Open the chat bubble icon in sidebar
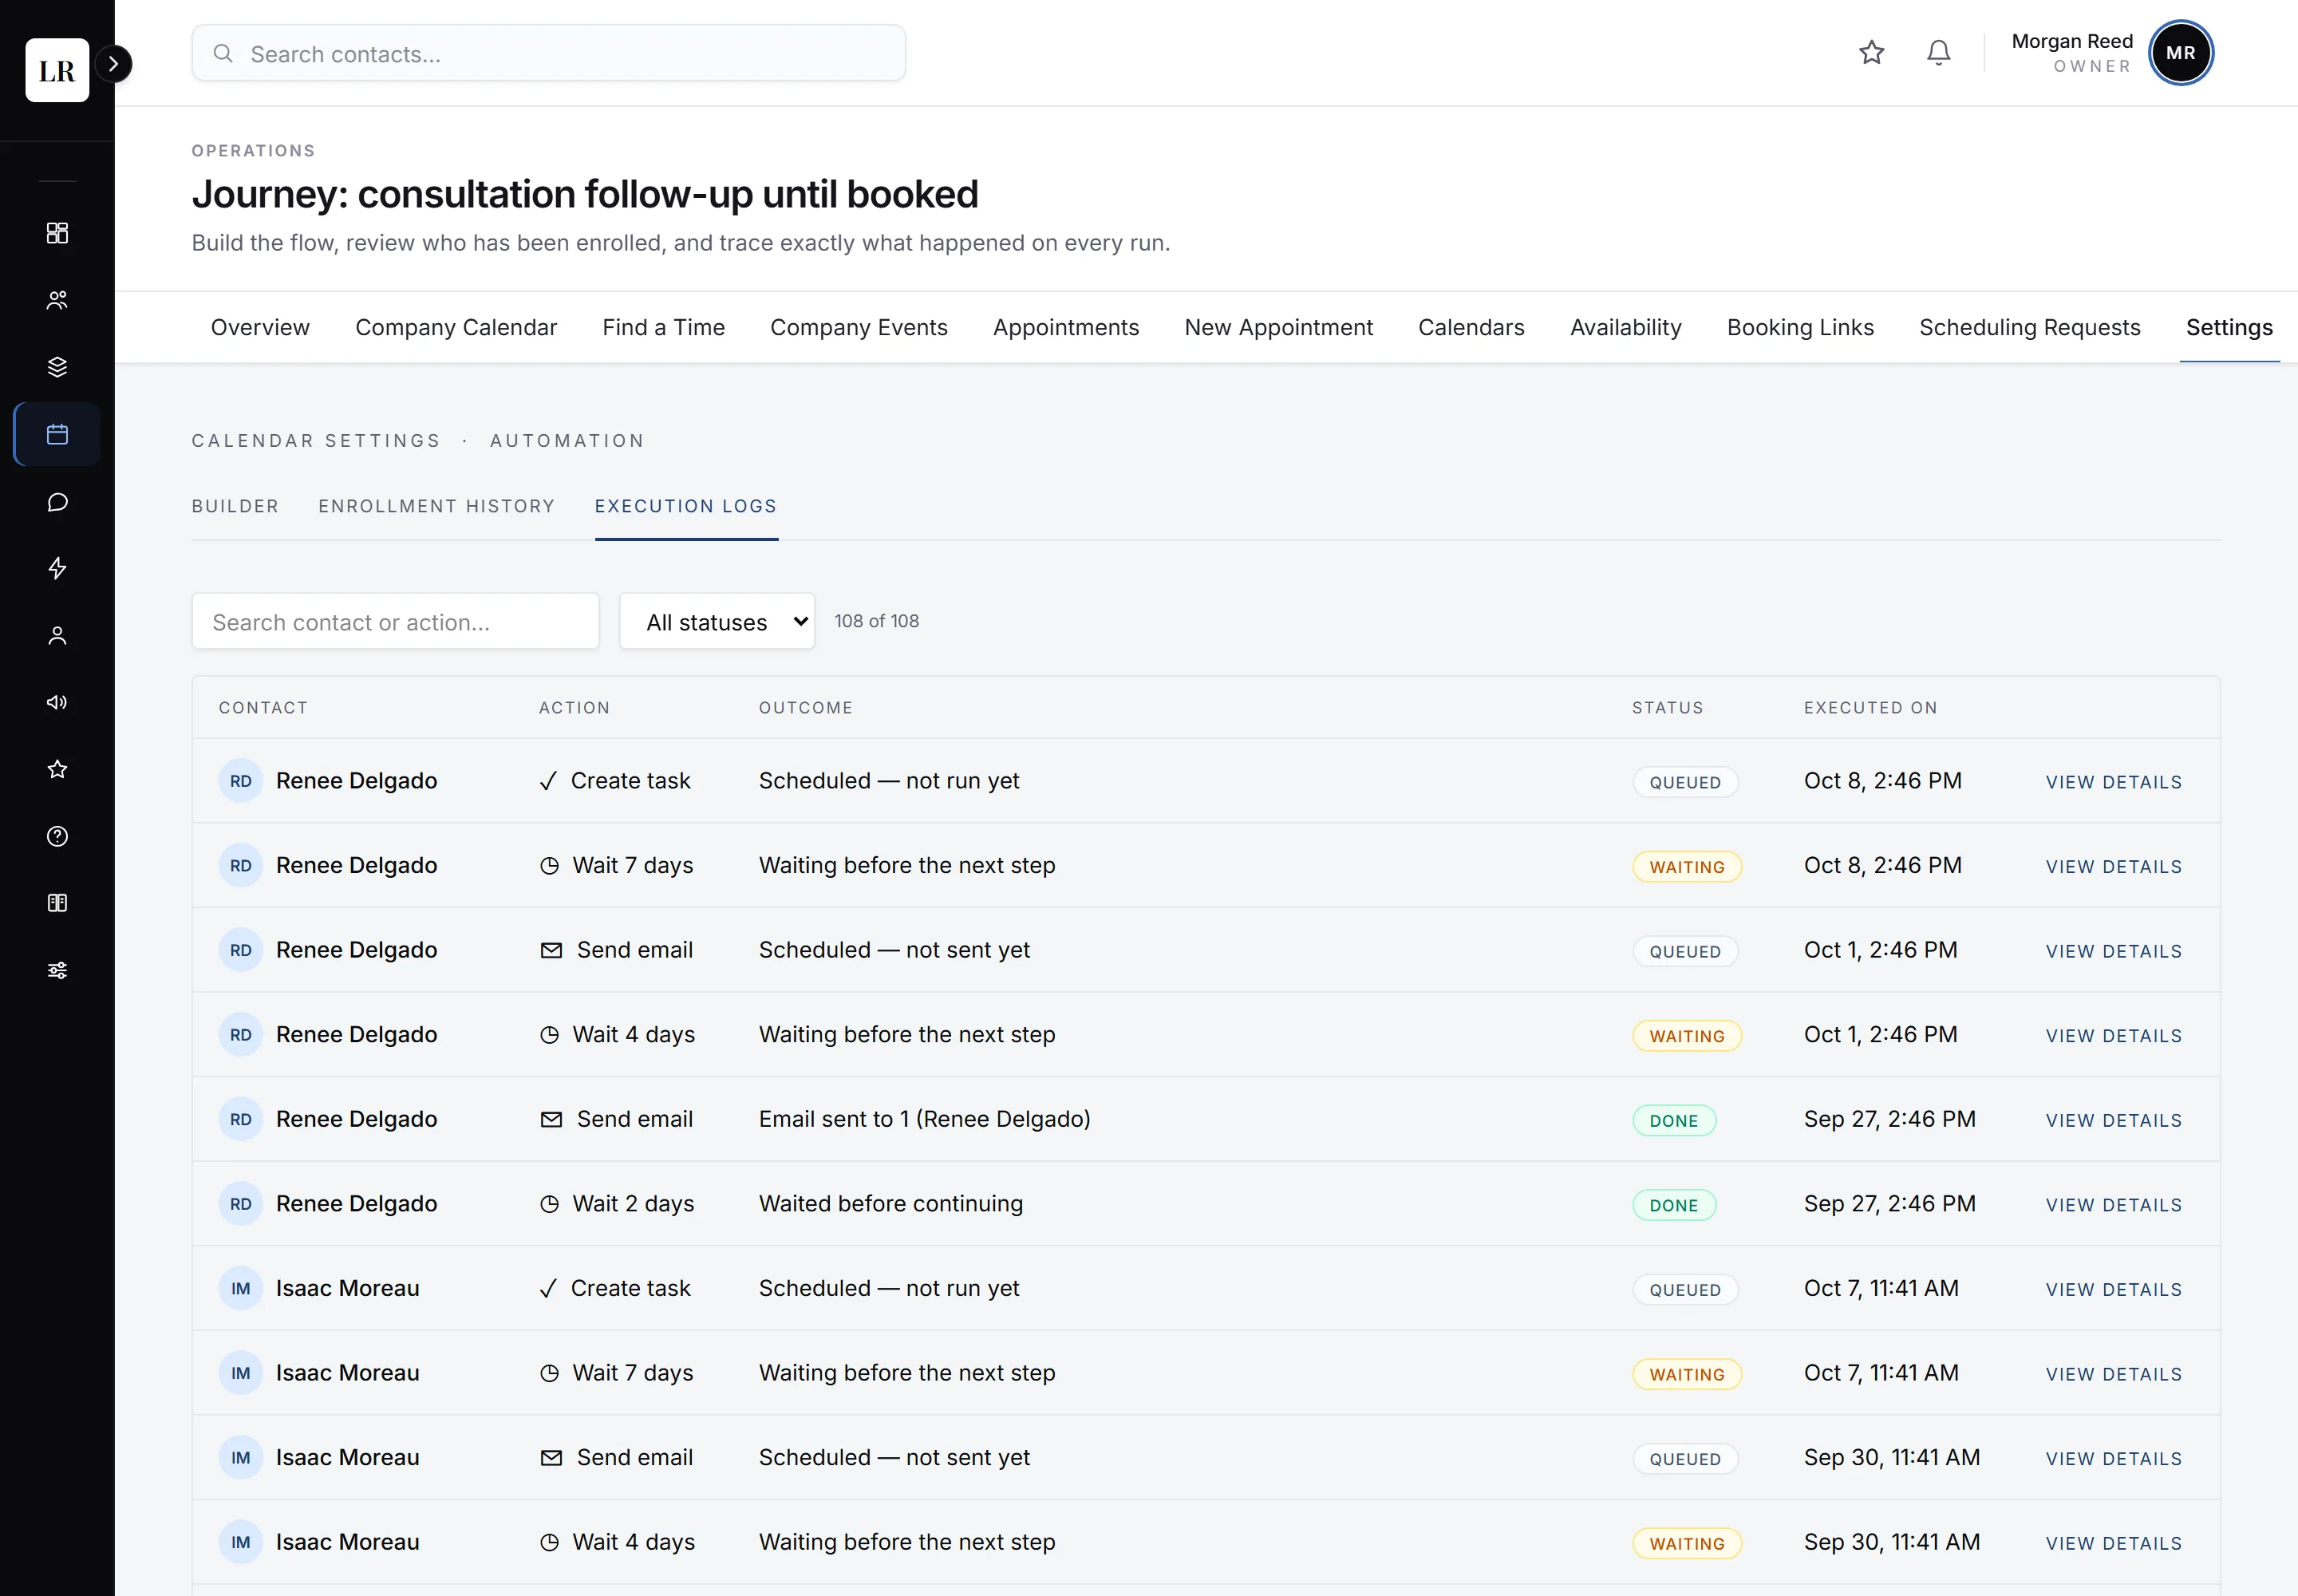The width and height of the screenshot is (2298, 1596). 57,501
